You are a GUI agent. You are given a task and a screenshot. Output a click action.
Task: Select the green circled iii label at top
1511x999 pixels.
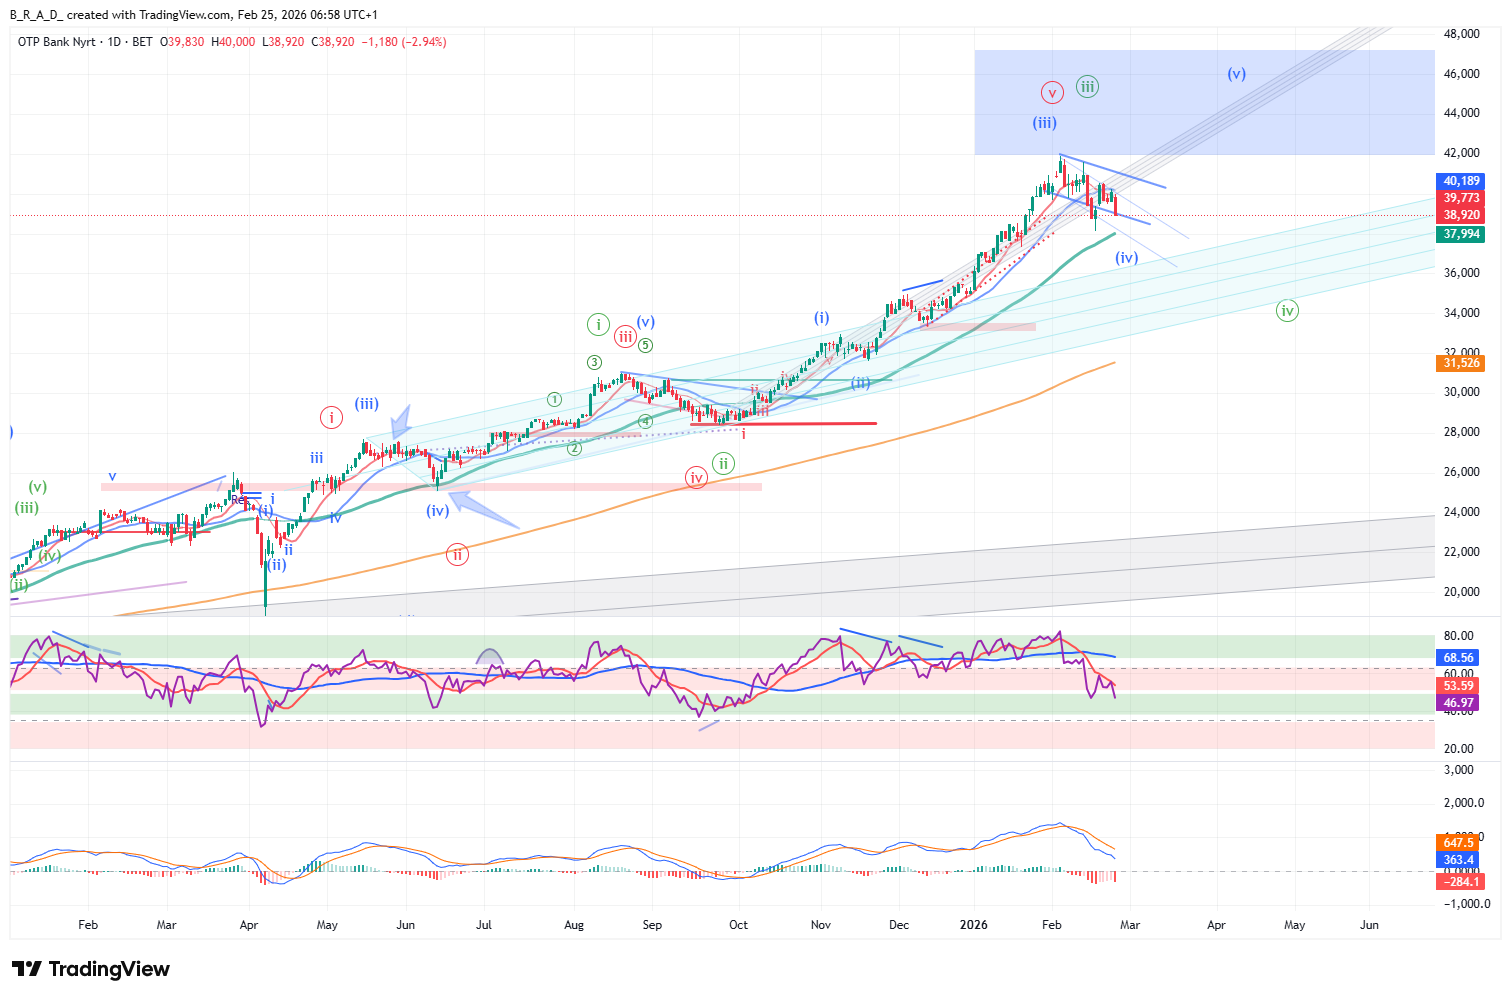pyautogui.click(x=1087, y=87)
